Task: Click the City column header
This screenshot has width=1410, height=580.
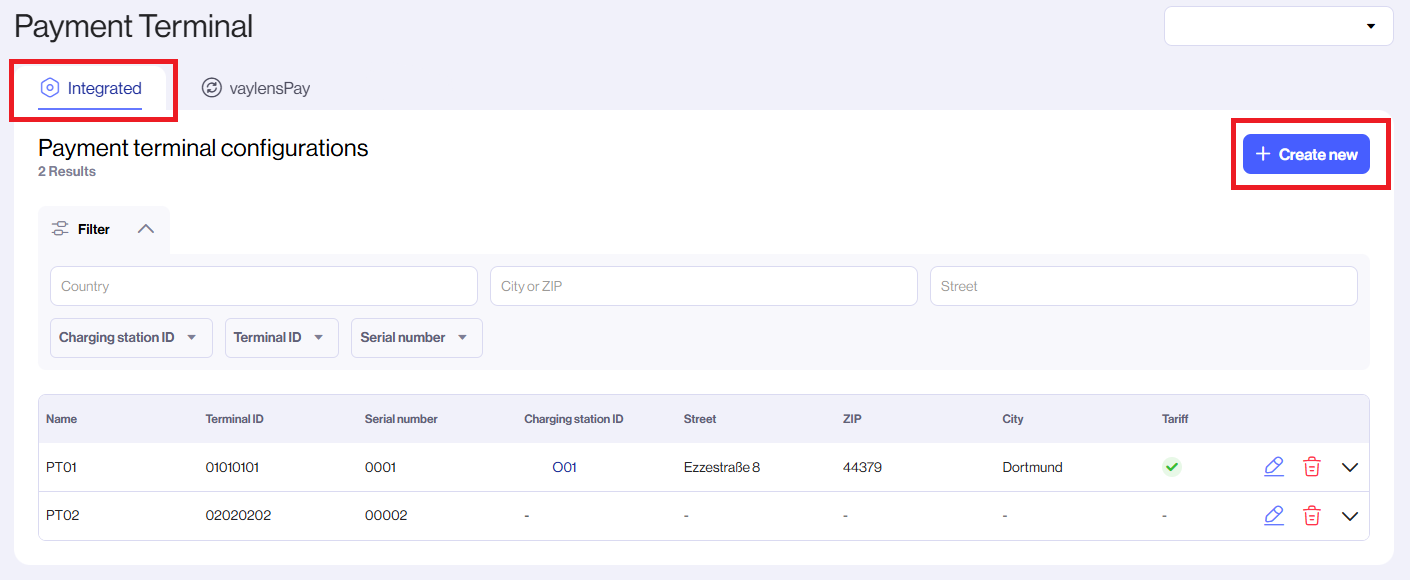Action: (x=1013, y=419)
